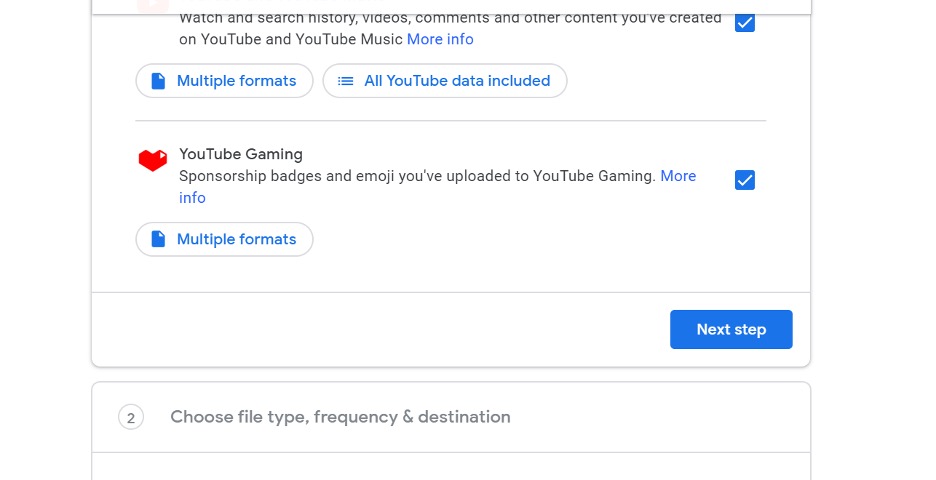Open Multiple formats under YouTube Music description

point(224,81)
